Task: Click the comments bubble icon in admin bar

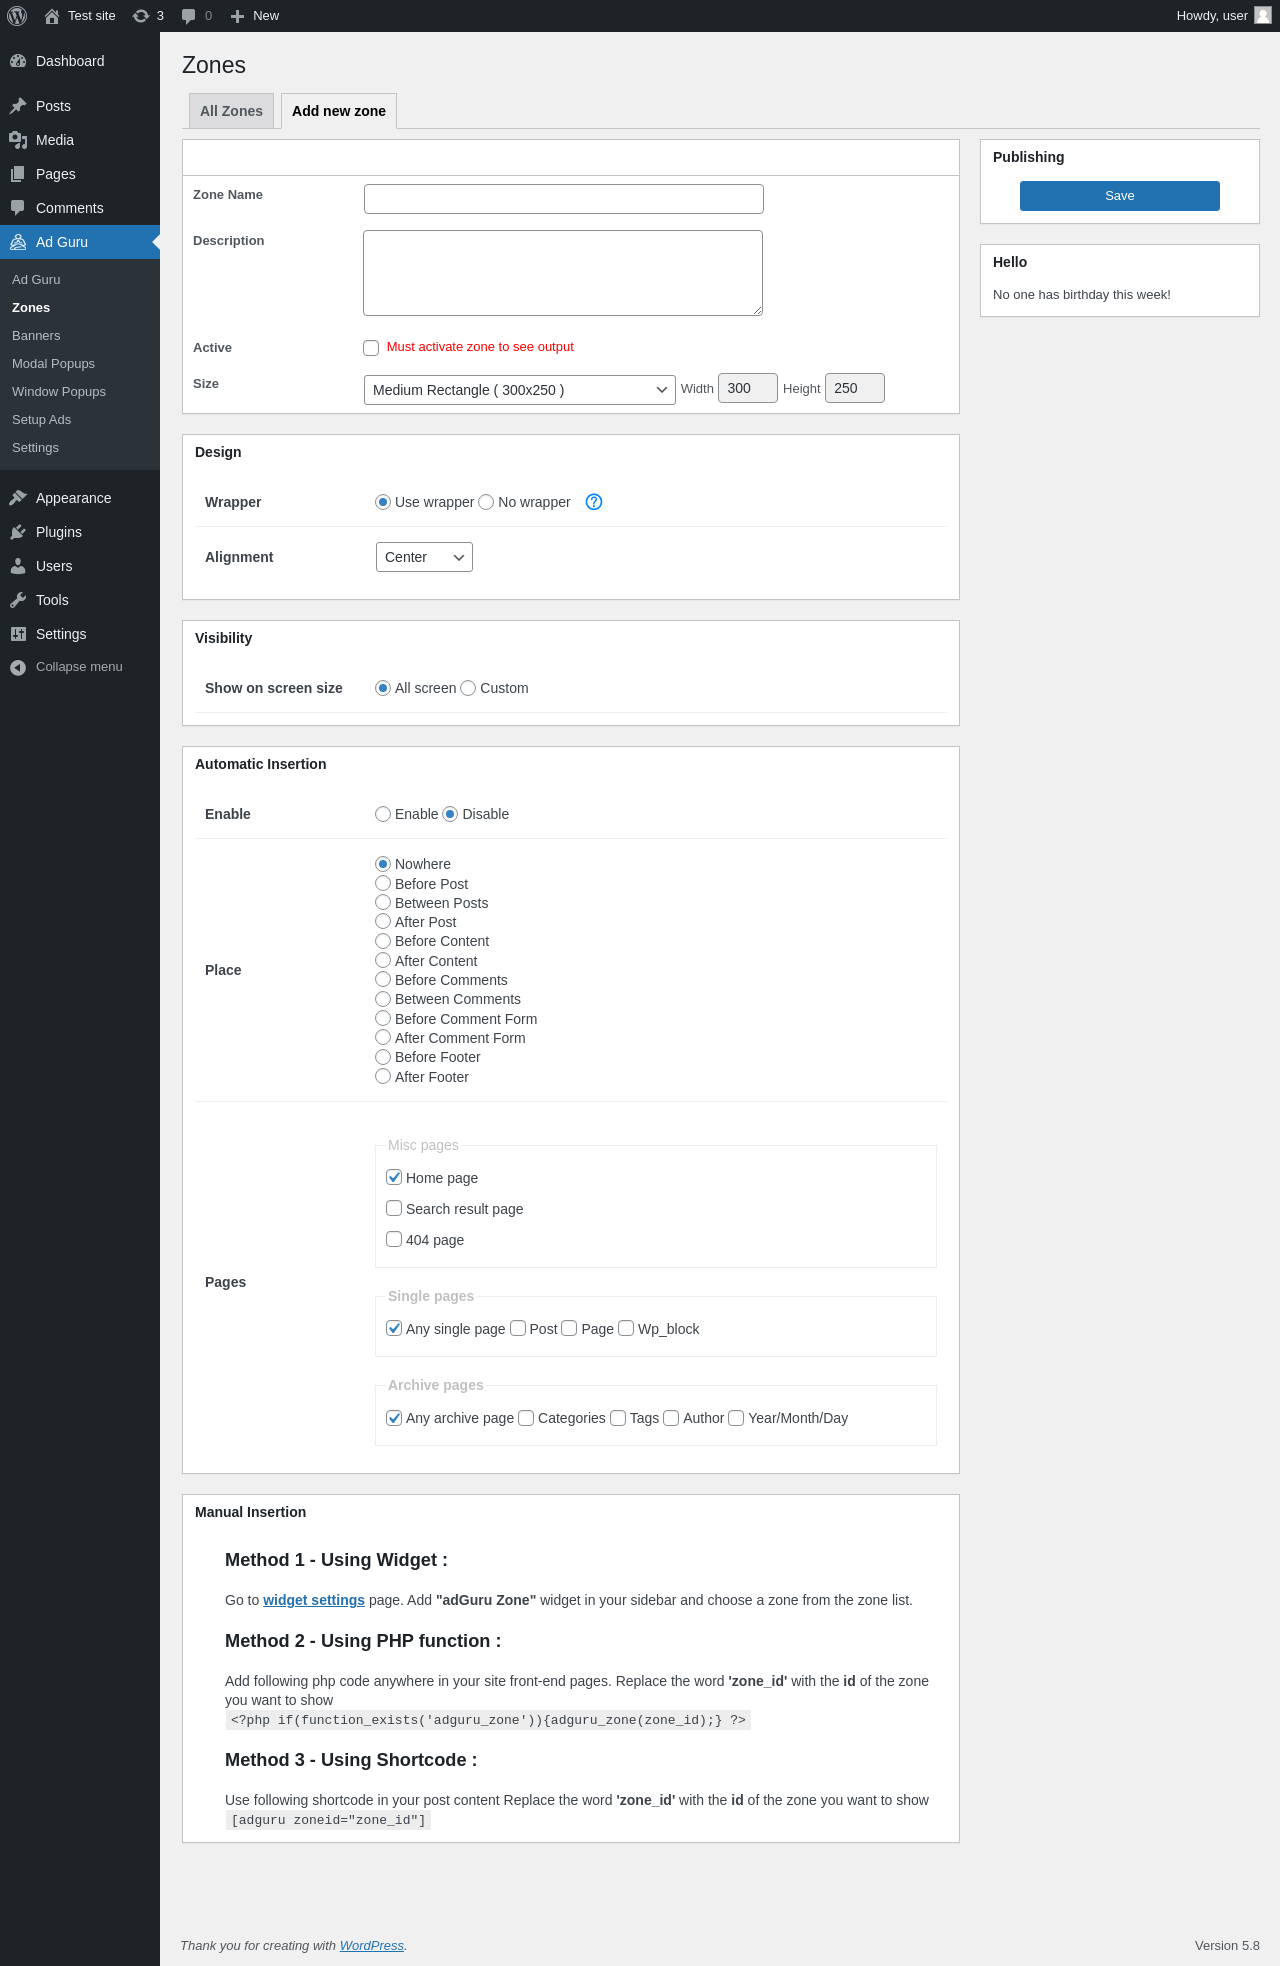Action: pos(188,16)
